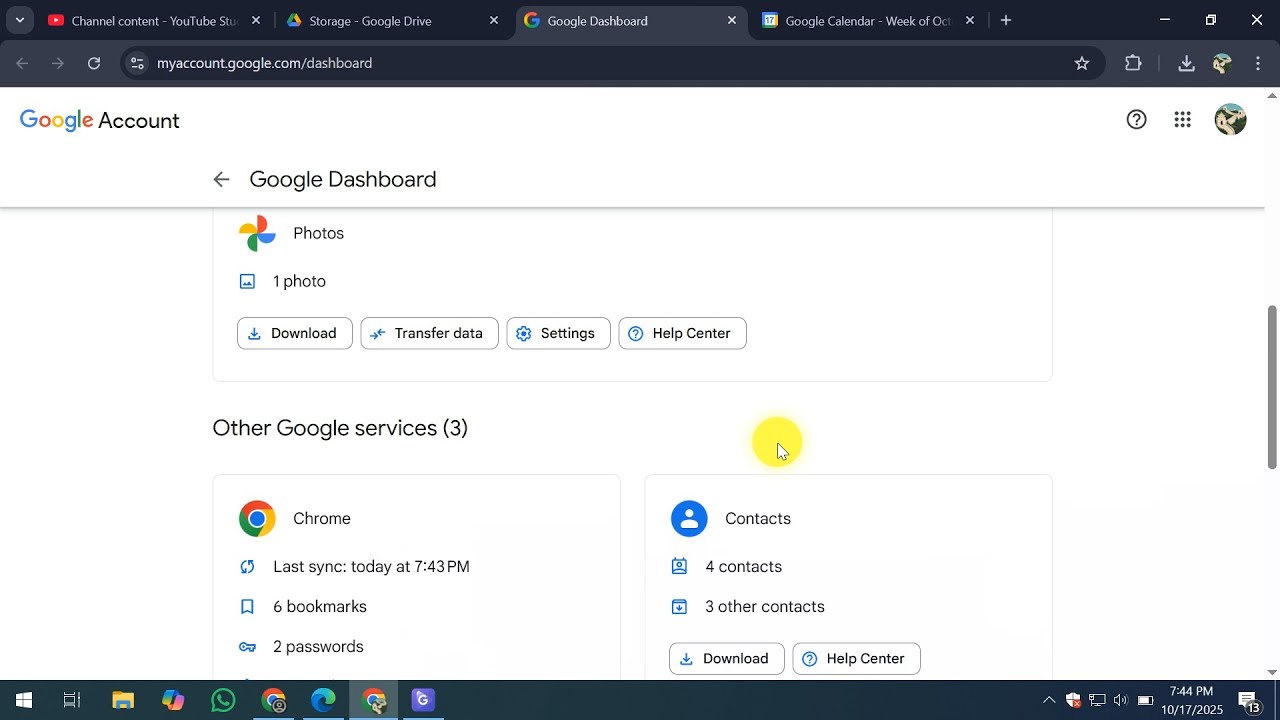Open the notification center on the taskbar
This screenshot has height=720, width=1280.
point(1249,700)
